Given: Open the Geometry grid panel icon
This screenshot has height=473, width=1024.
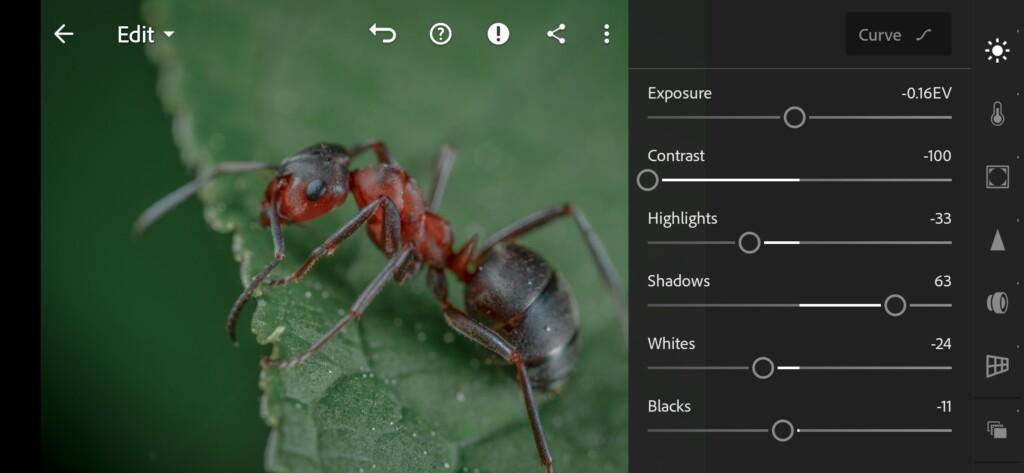Looking at the screenshot, I should tap(997, 366).
